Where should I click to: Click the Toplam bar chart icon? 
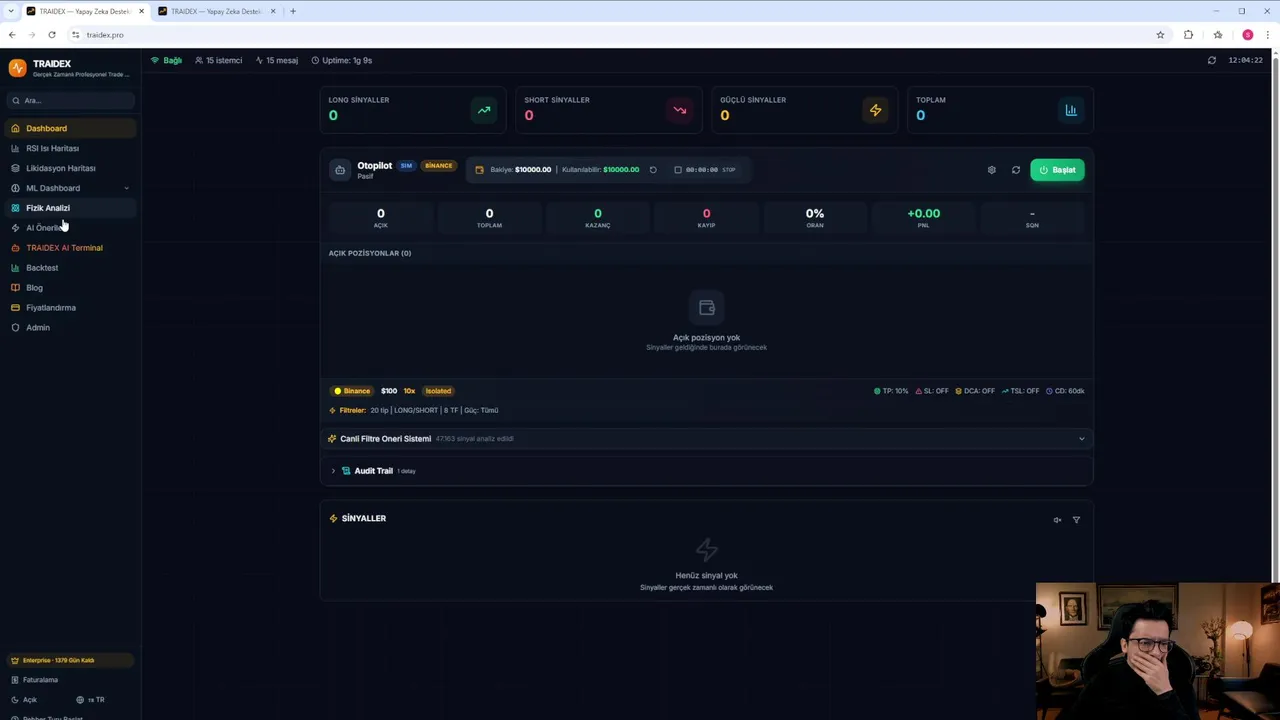[1071, 110]
